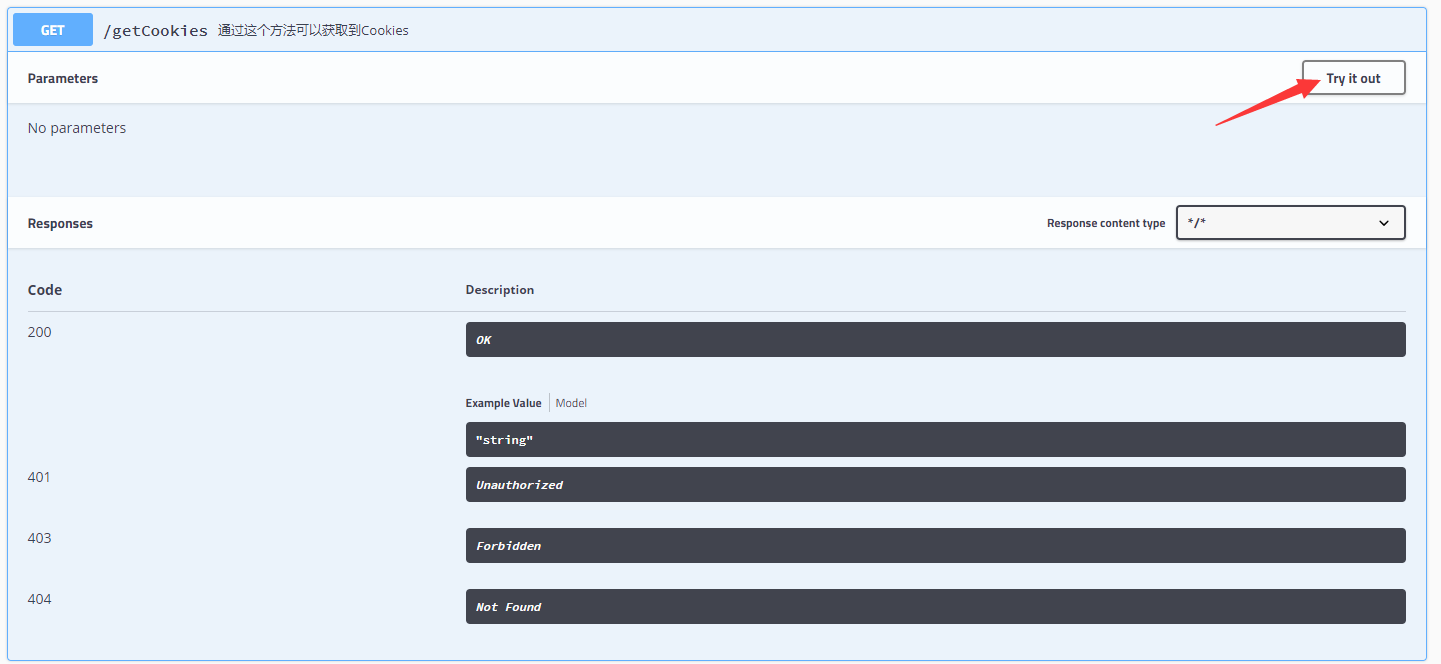1441x664 pixels.
Task: Click the OK description for code 200
Action: coord(935,339)
